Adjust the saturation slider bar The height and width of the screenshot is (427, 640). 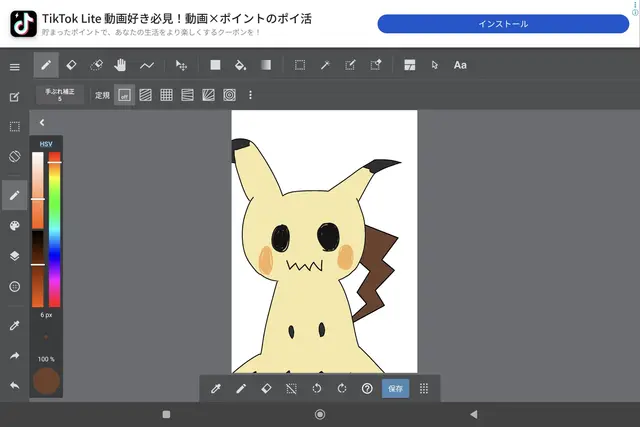pos(38,190)
